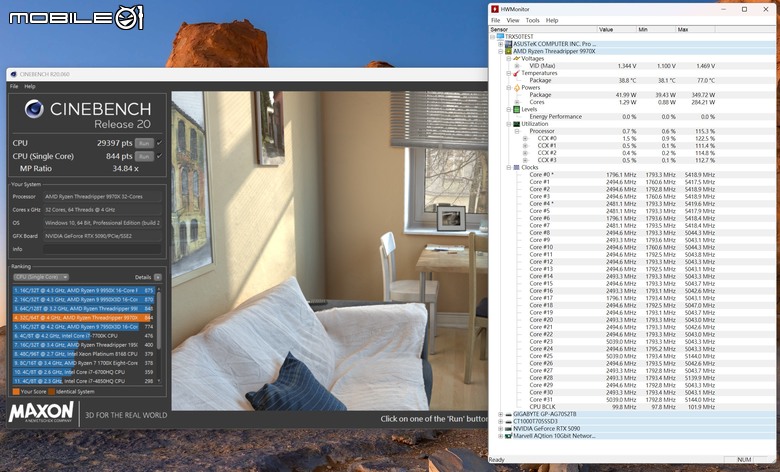Click the Voltages lightning icon

[x=516, y=58]
